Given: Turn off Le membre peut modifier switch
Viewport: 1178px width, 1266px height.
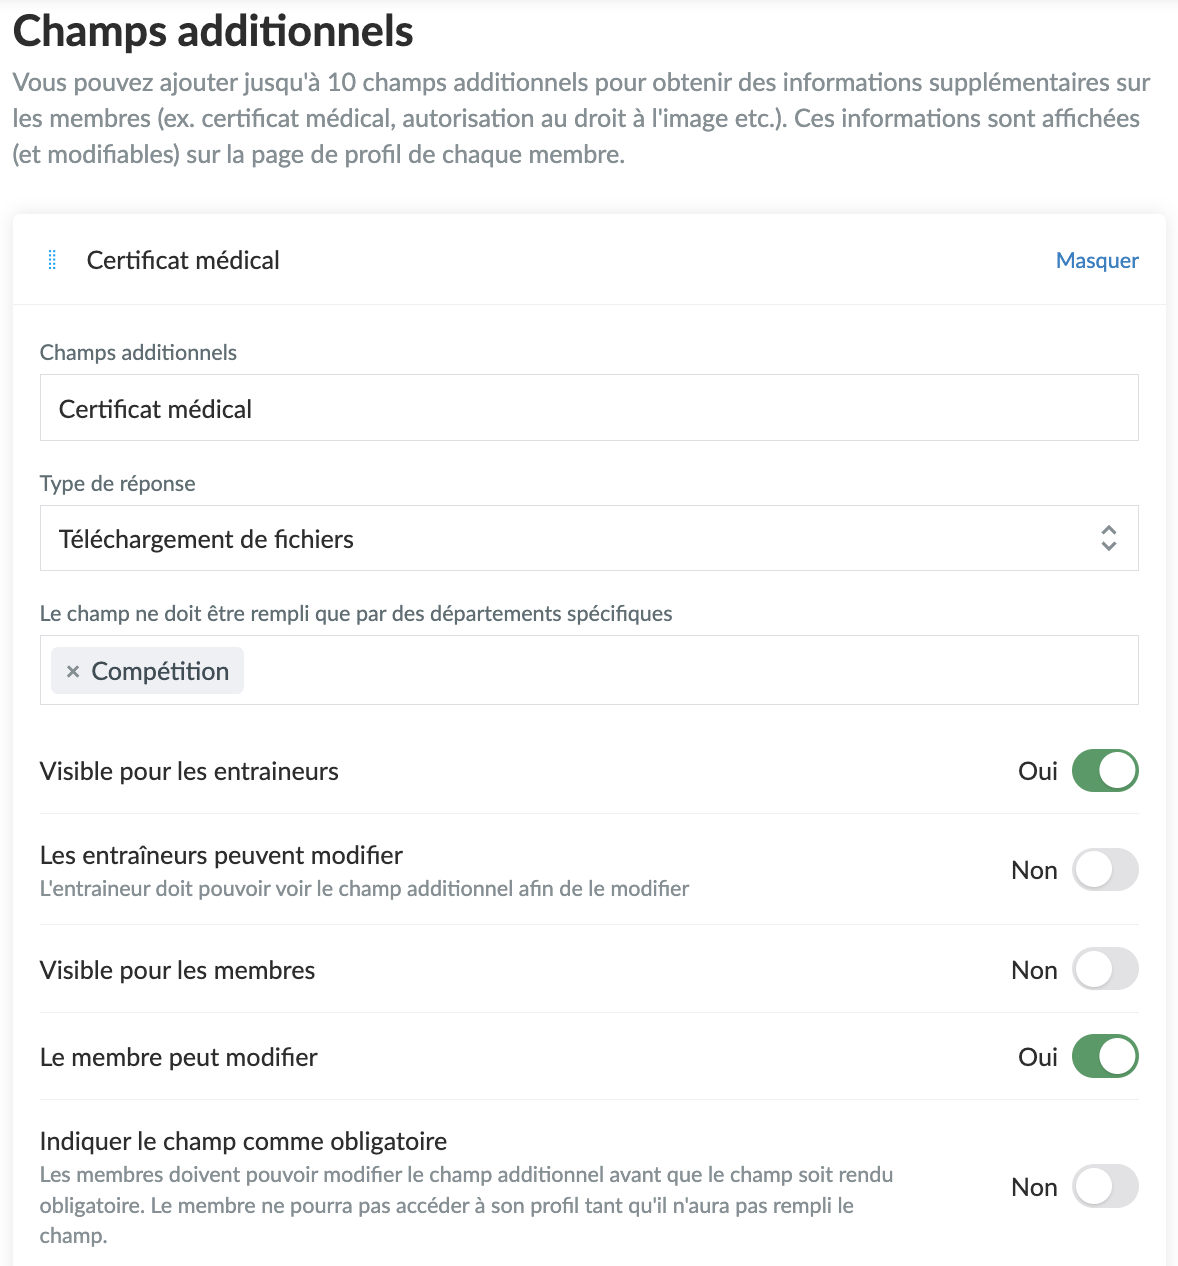Looking at the screenshot, I should [1105, 1057].
